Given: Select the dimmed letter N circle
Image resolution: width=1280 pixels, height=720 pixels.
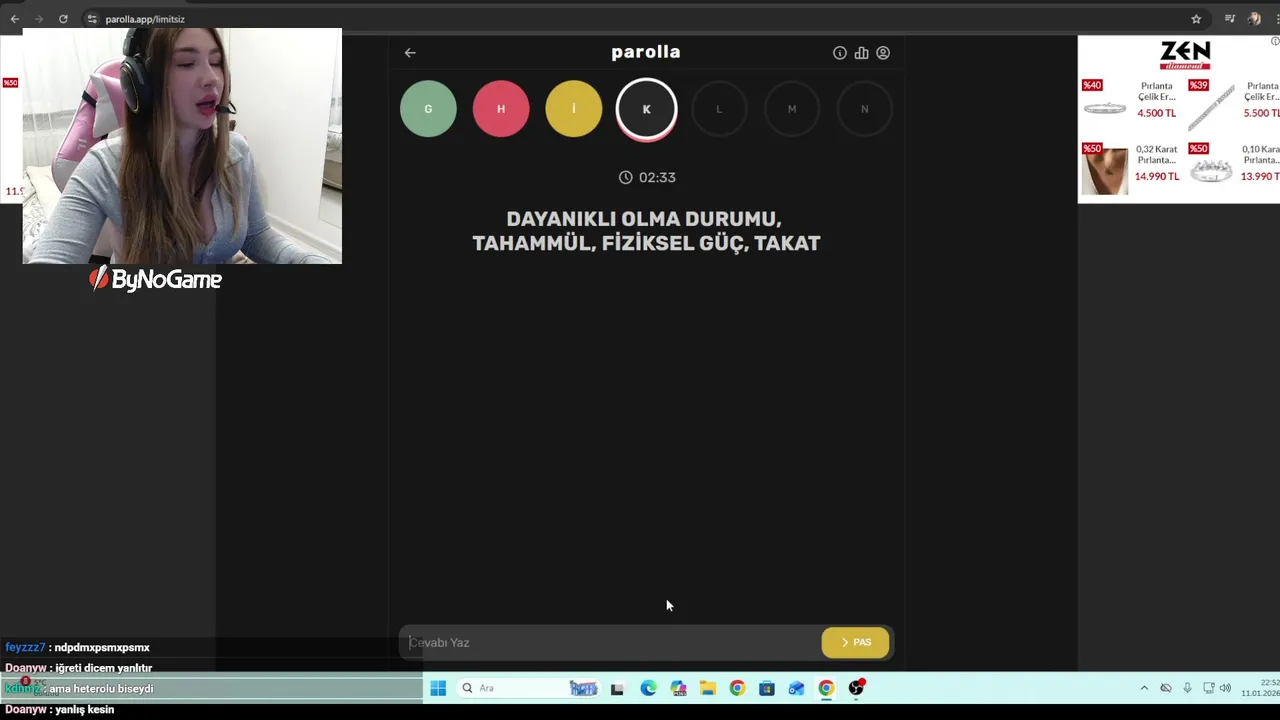Looking at the screenshot, I should pos(865,109).
